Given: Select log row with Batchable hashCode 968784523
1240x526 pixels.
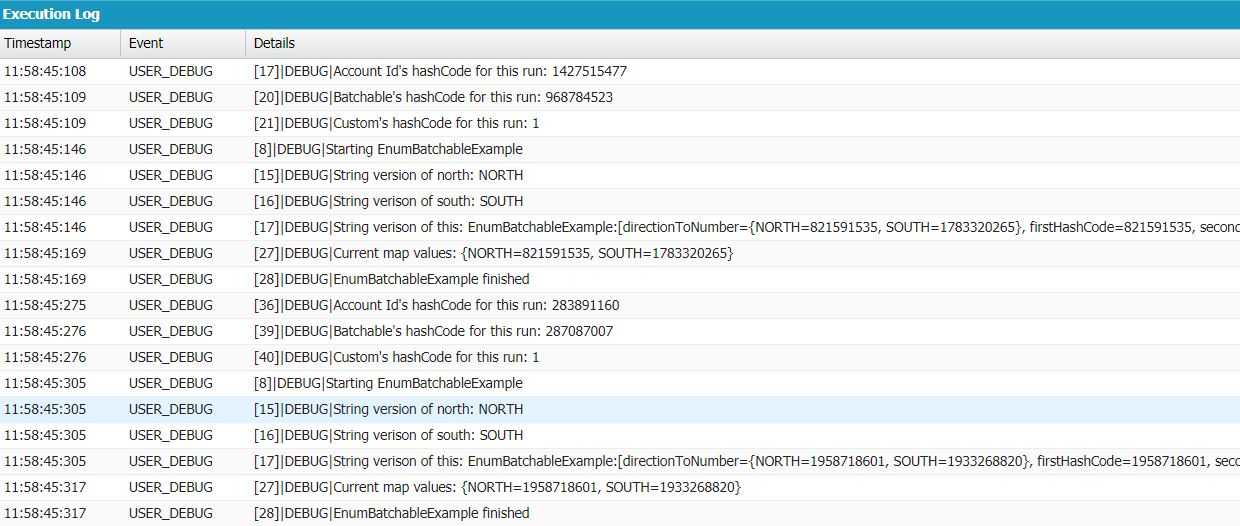Looking at the screenshot, I should pyautogui.click(x=620, y=97).
